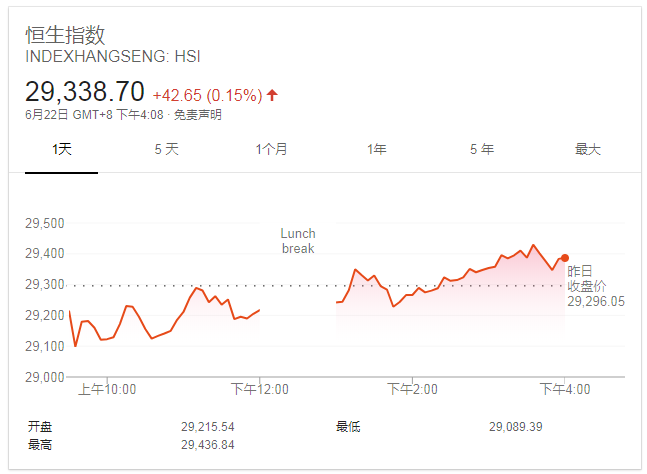The width and height of the screenshot is (647, 474).
Task: Click the 开盘 value 29,215.54
Action: tap(208, 427)
